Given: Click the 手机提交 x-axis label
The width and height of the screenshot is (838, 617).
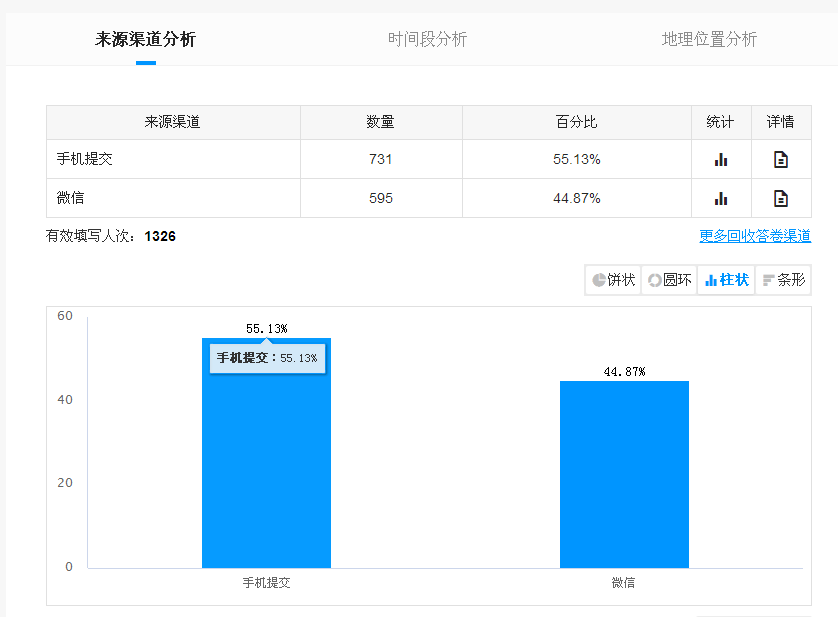Looking at the screenshot, I should (x=266, y=582).
